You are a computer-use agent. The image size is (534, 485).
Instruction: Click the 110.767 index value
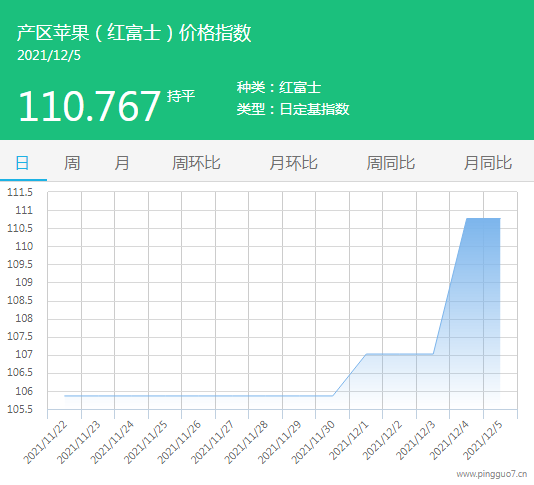[x=89, y=106]
